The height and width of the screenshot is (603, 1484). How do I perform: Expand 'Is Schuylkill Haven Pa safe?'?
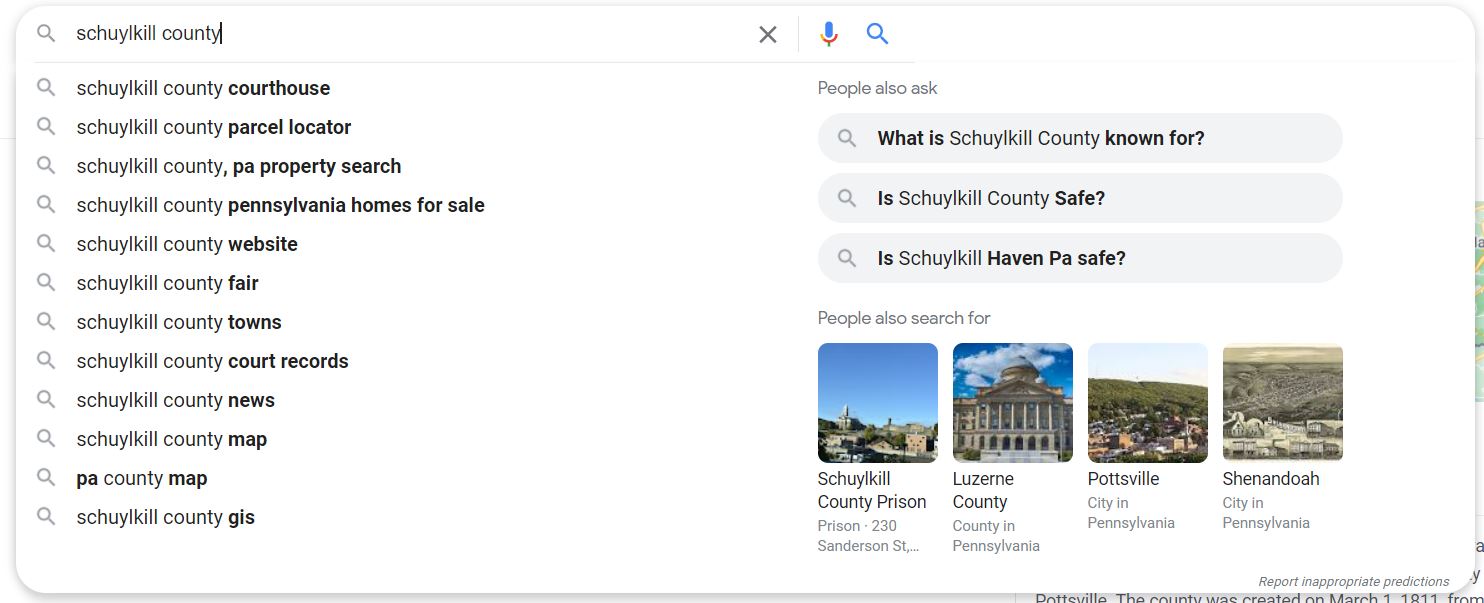pyautogui.click(x=1079, y=257)
